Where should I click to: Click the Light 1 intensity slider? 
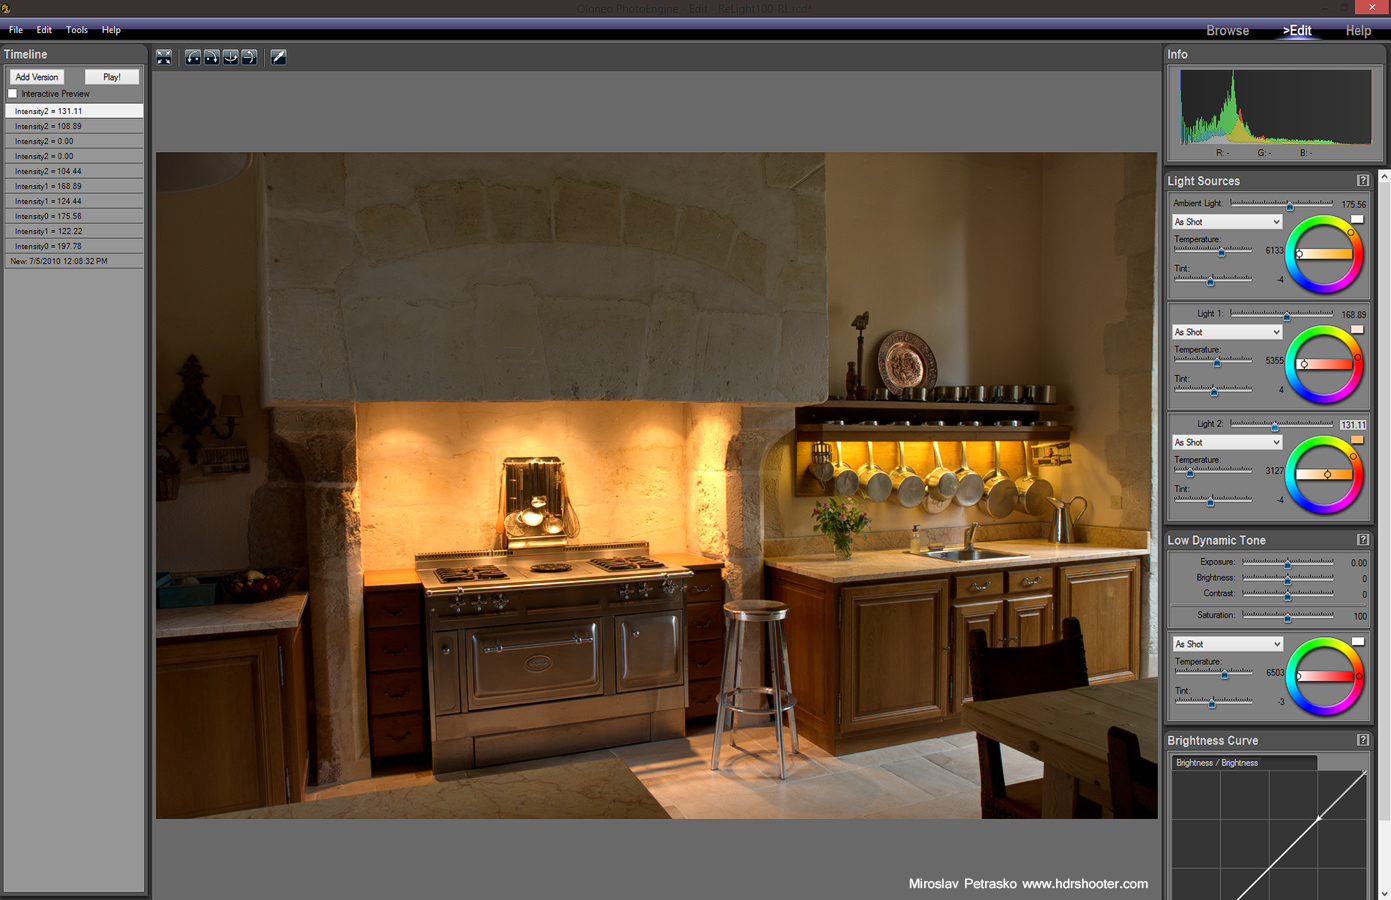pyautogui.click(x=1282, y=314)
